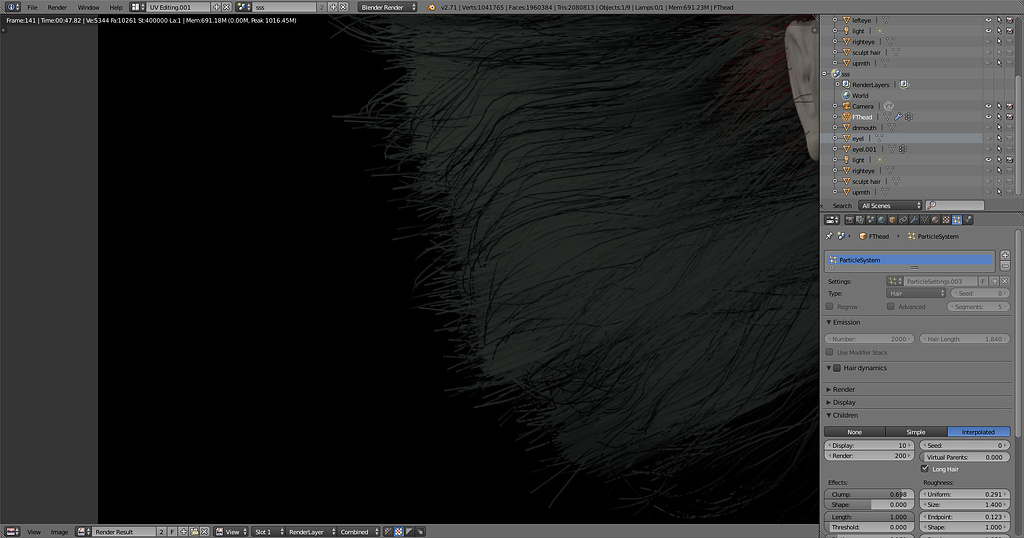Set children type to None
Image resolution: width=1024 pixels, height=538 pixels.
854,432
